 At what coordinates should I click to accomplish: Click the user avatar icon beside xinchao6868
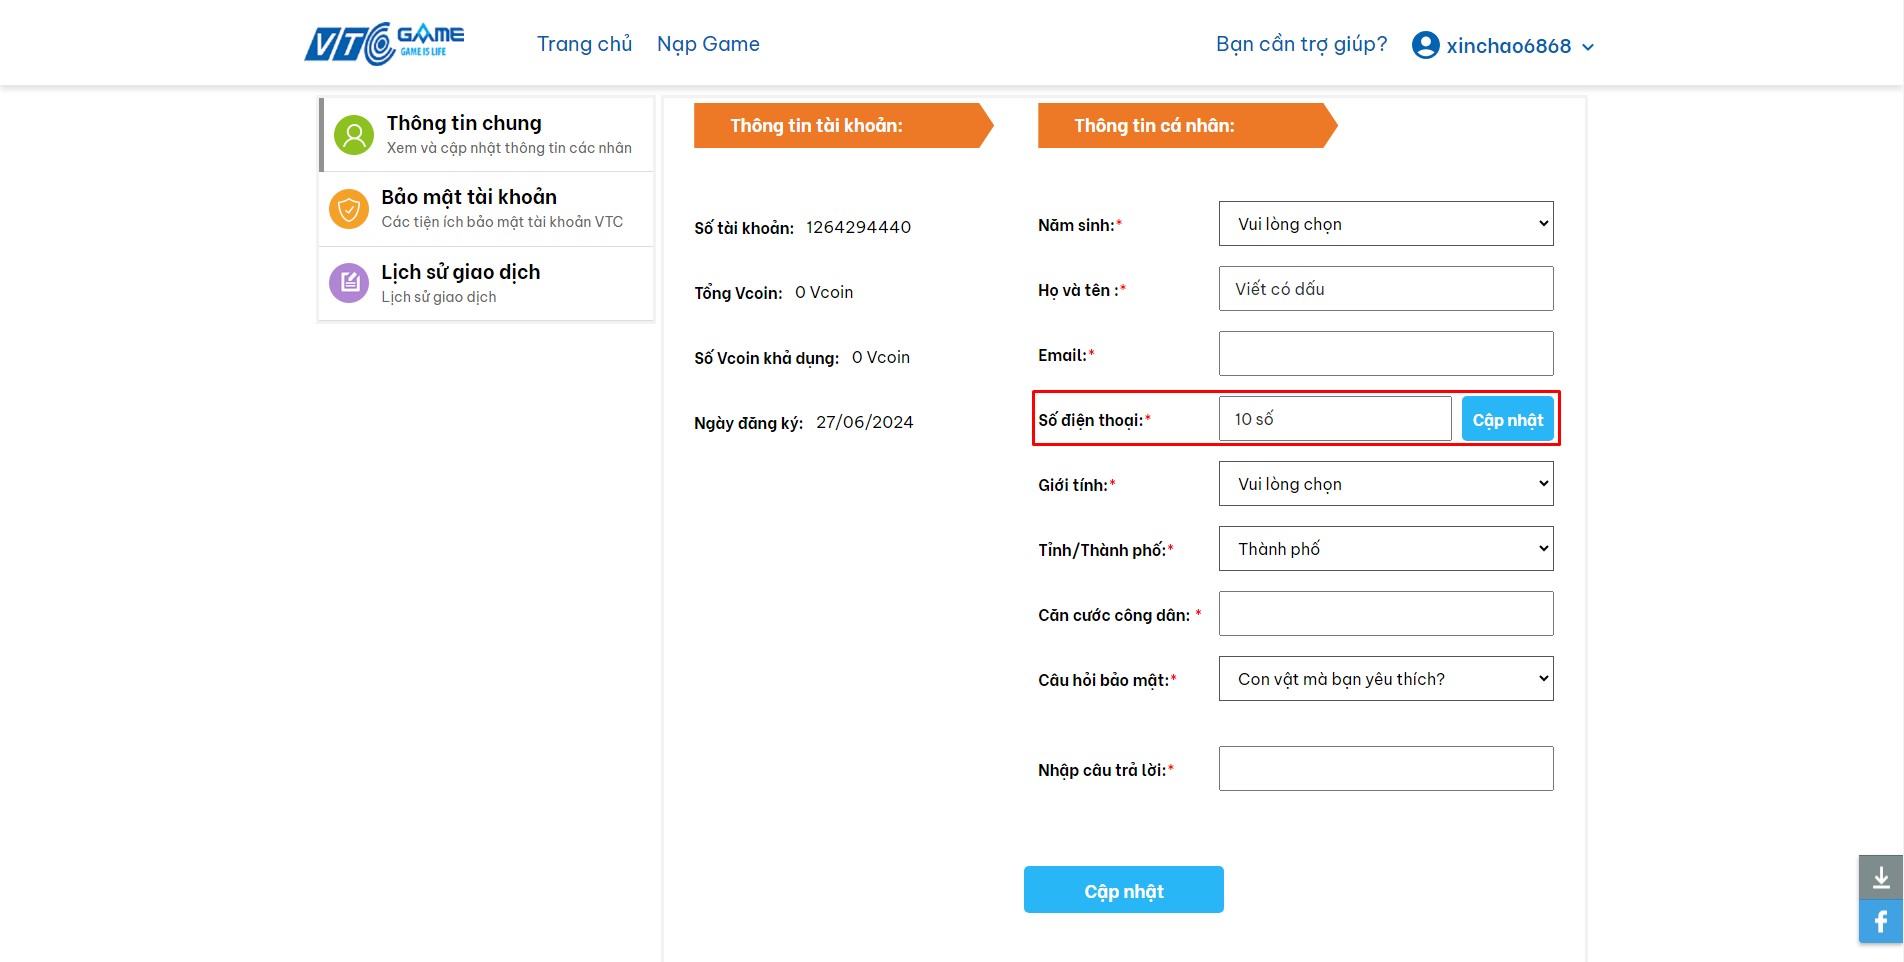(1425, 45)
